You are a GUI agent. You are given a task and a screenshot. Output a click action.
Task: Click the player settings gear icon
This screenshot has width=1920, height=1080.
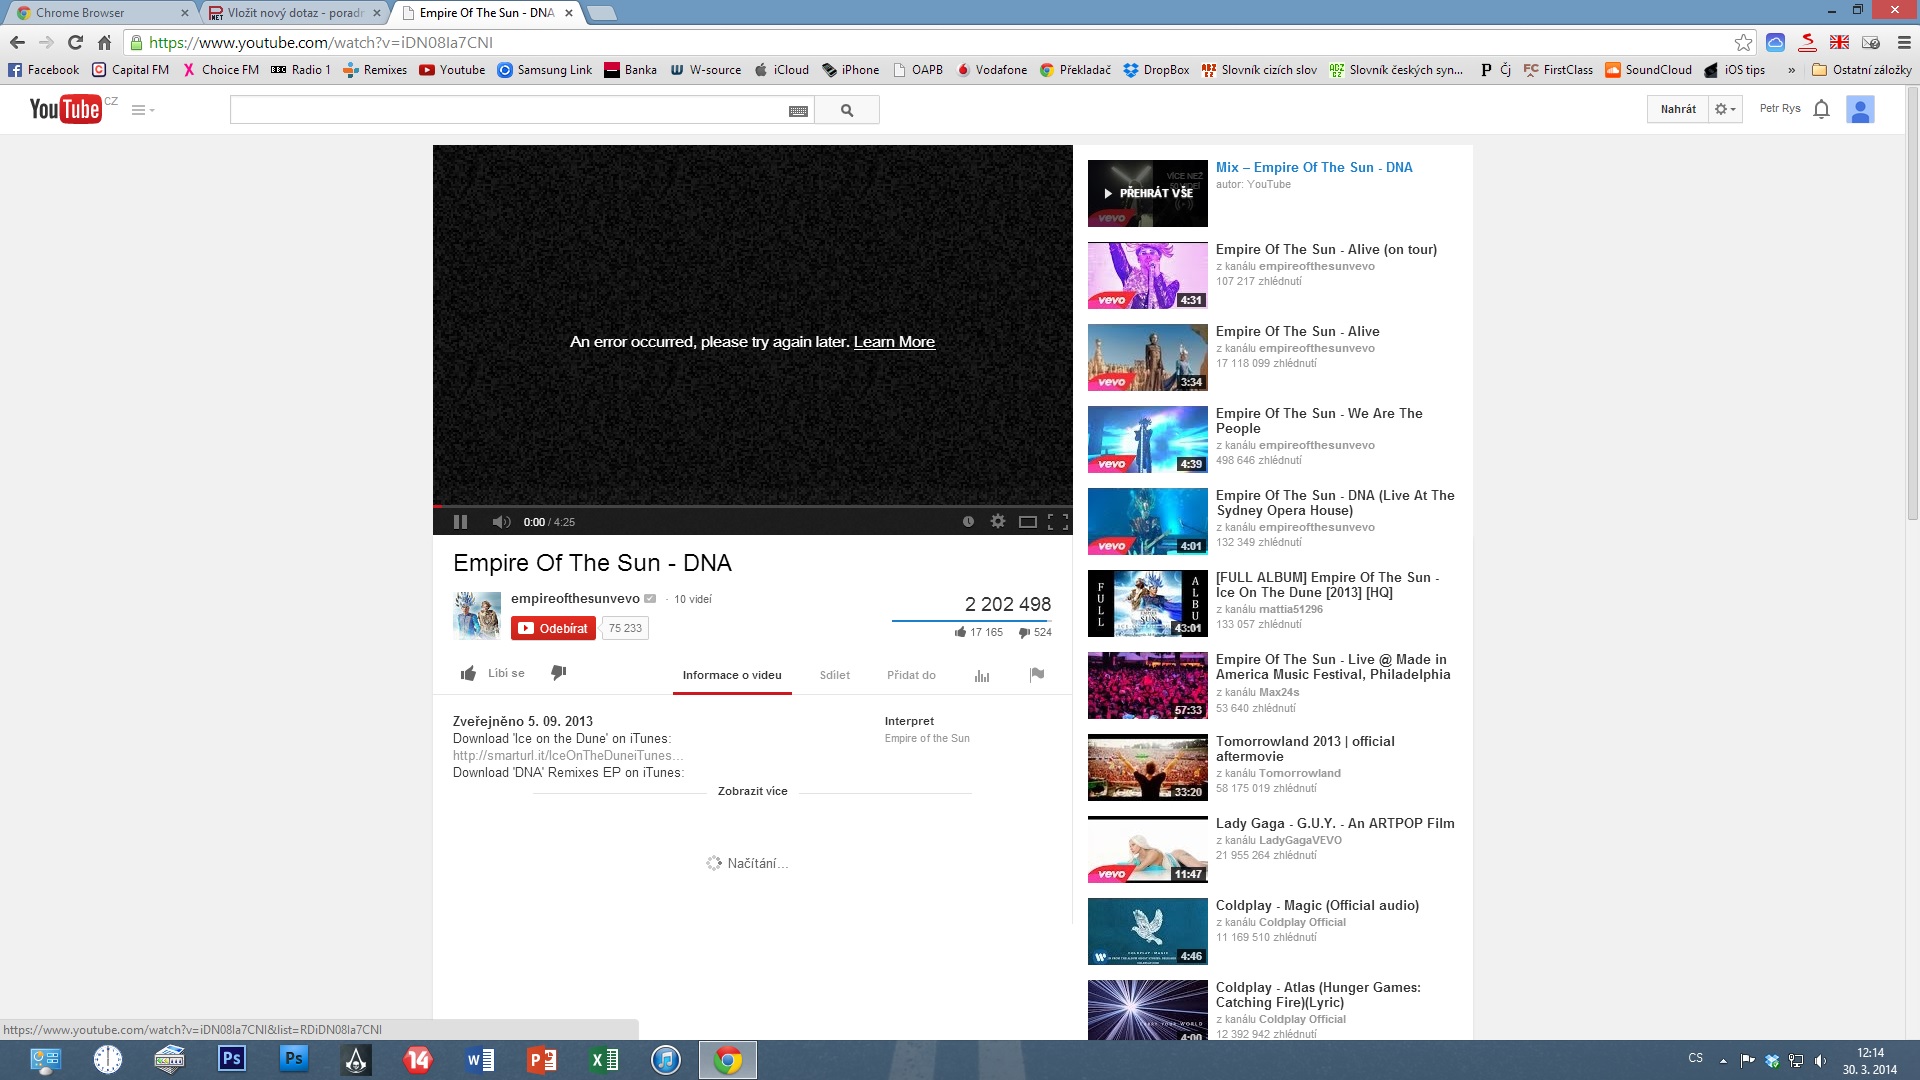997,521
